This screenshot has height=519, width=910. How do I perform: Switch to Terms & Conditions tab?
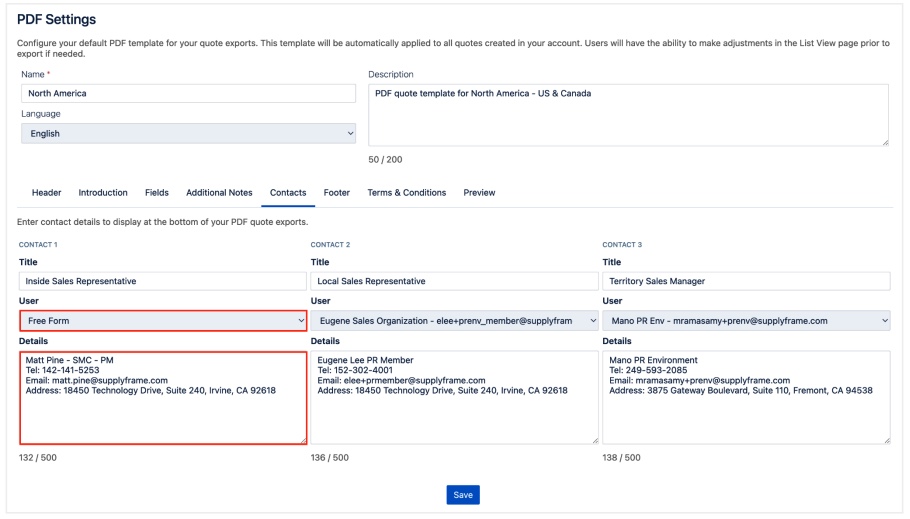[x=406, y=193]
